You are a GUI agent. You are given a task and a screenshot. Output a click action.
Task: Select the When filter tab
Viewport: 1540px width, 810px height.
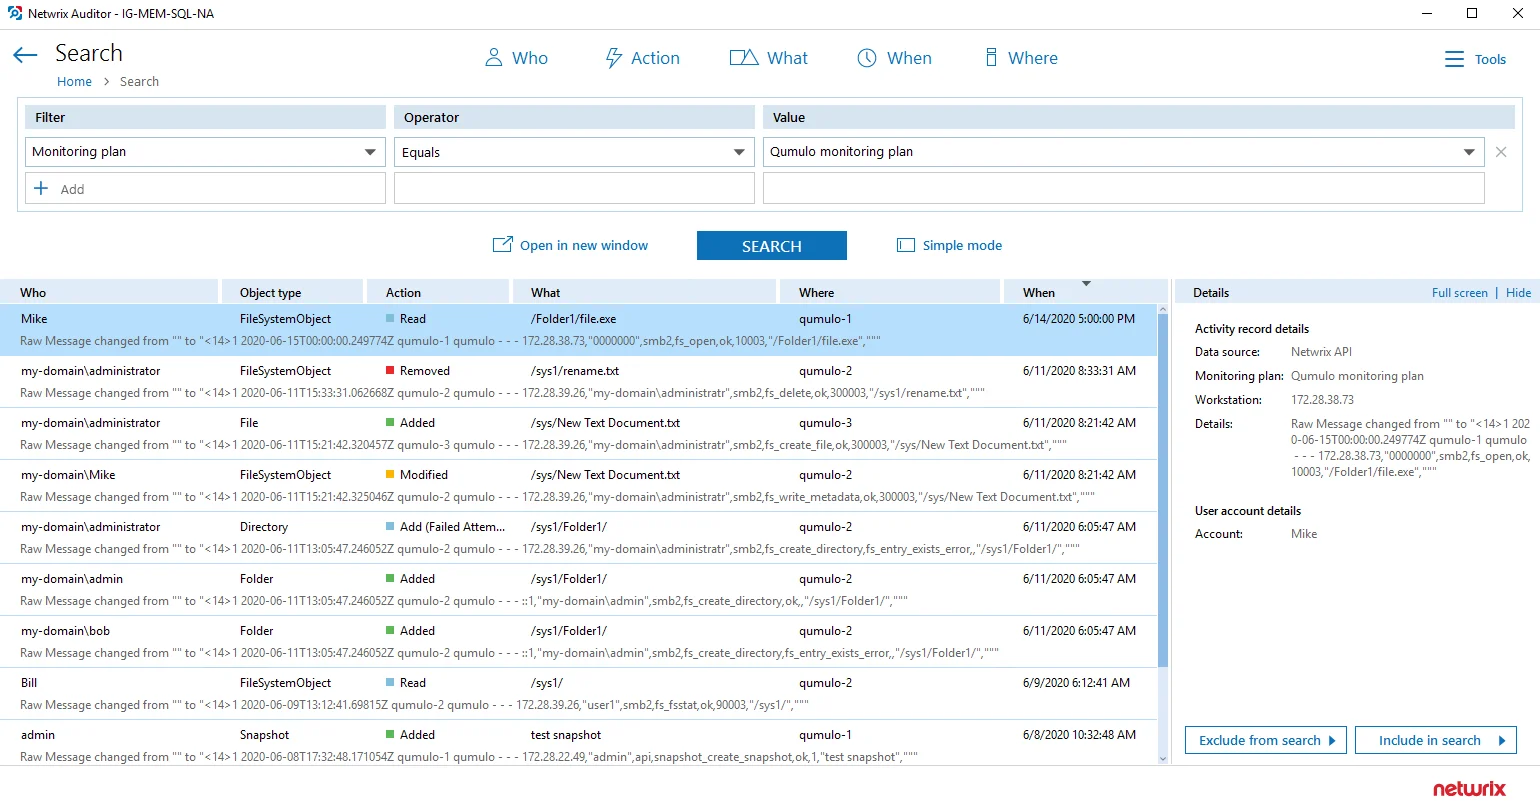(894, 58)
